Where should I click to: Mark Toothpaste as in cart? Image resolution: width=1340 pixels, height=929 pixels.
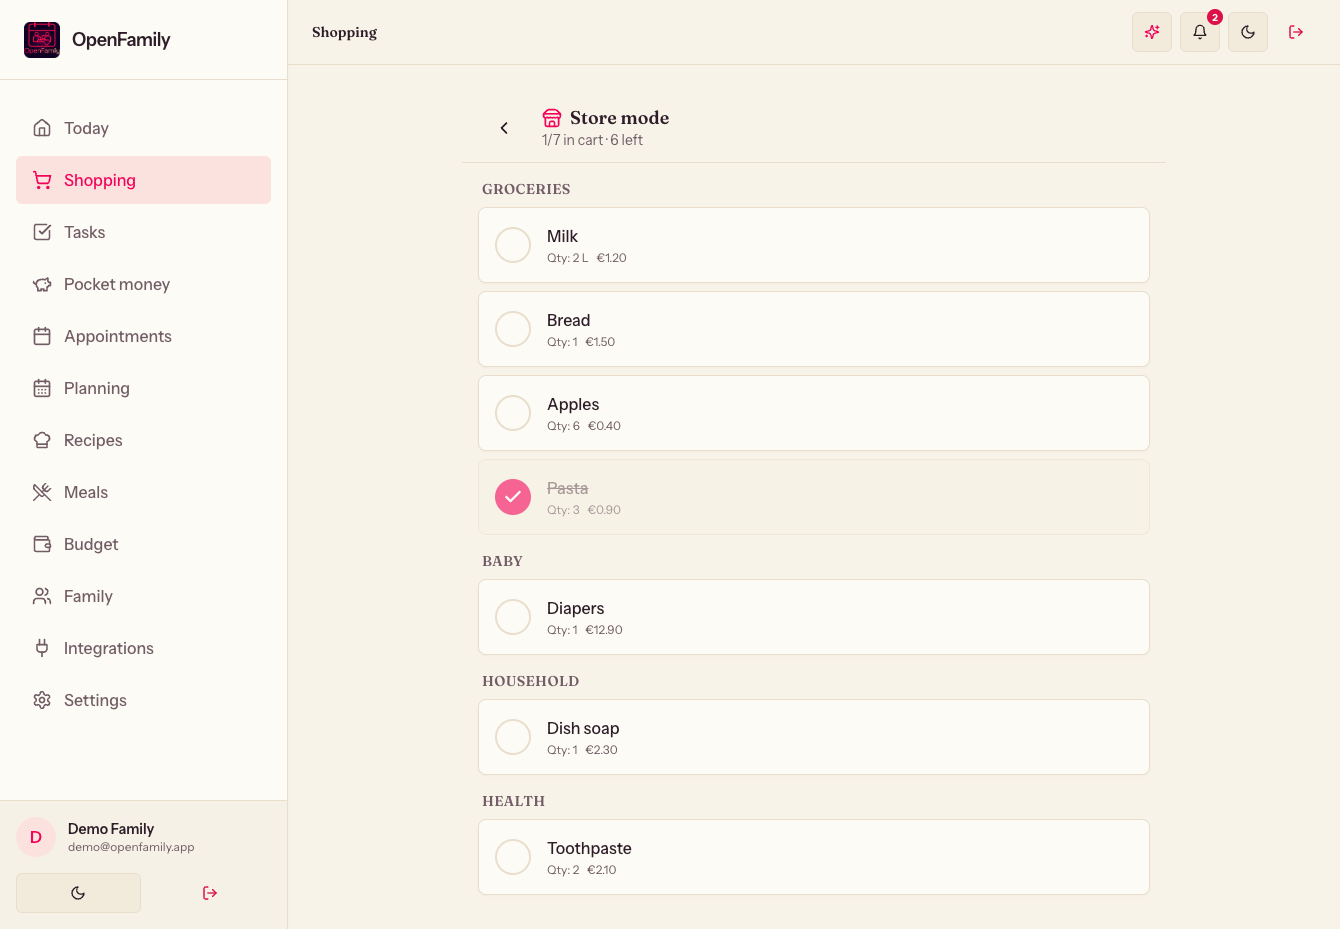point(513,857)
